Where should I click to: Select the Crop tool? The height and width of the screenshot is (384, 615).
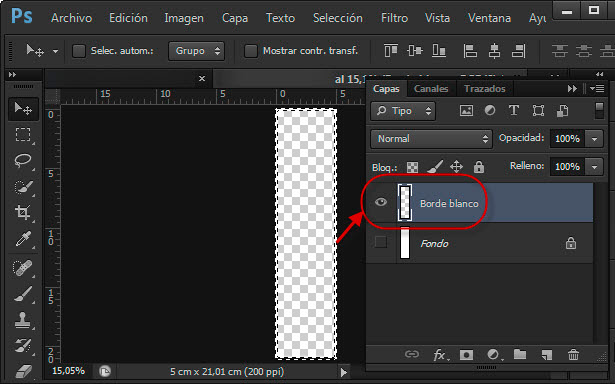click(x=23, y=213)
